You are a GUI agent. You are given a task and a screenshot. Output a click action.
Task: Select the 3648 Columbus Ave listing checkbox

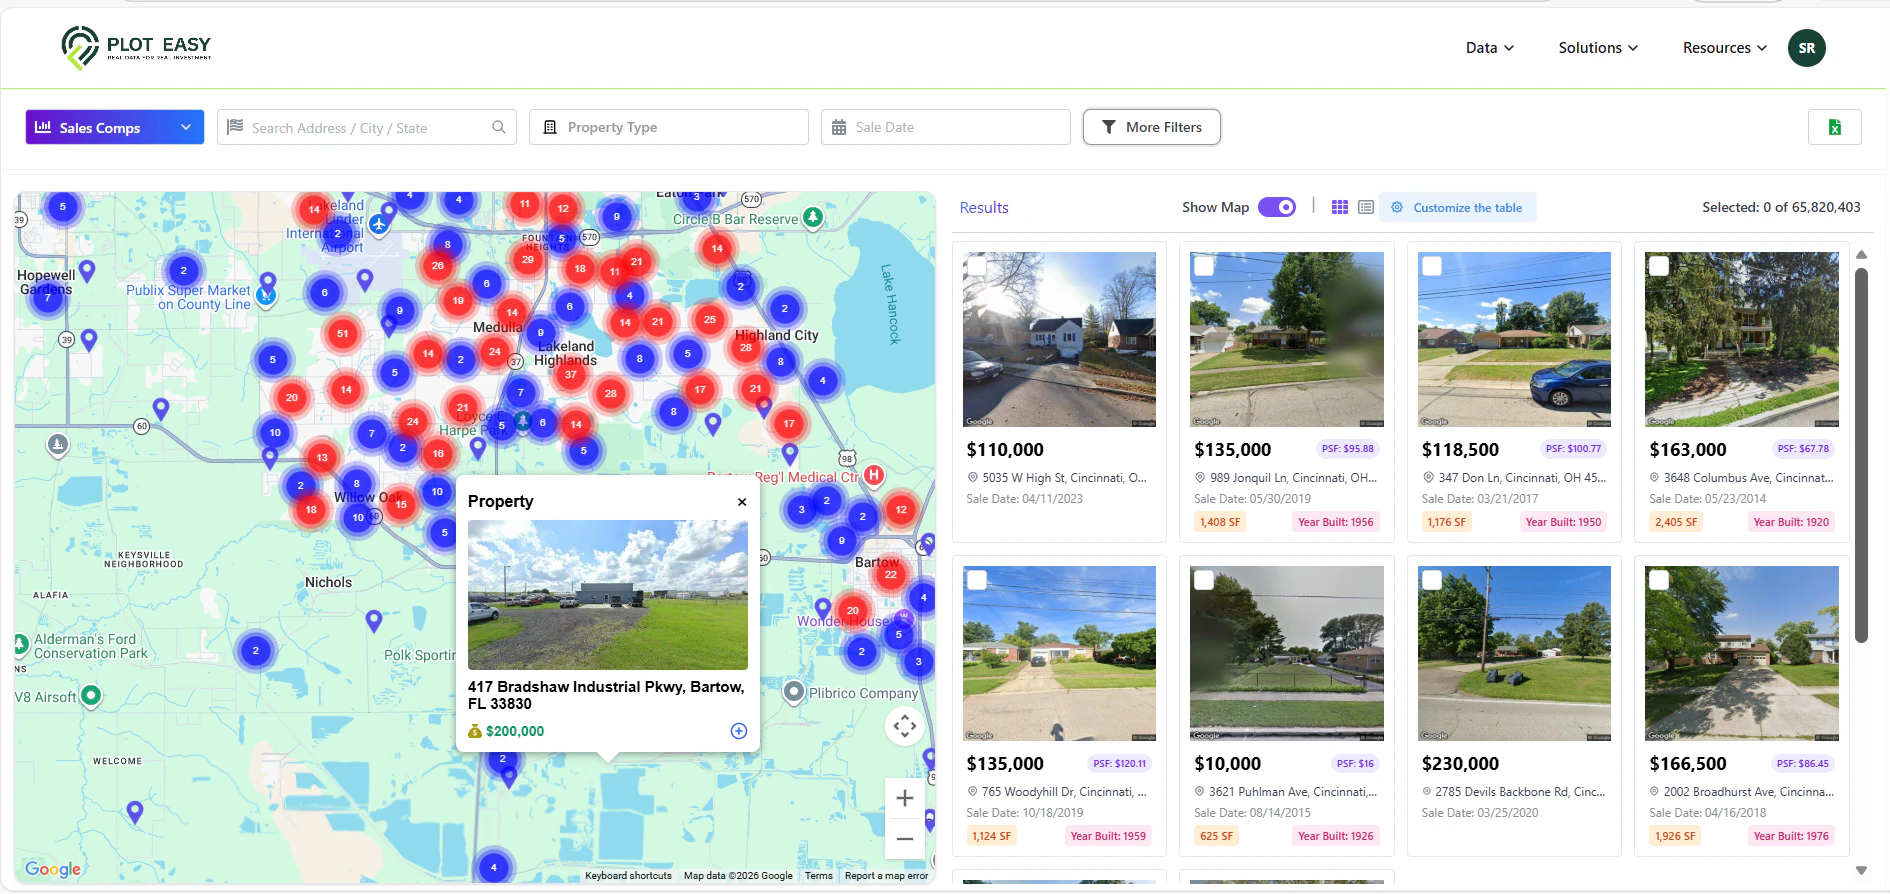pos(1659,266)
